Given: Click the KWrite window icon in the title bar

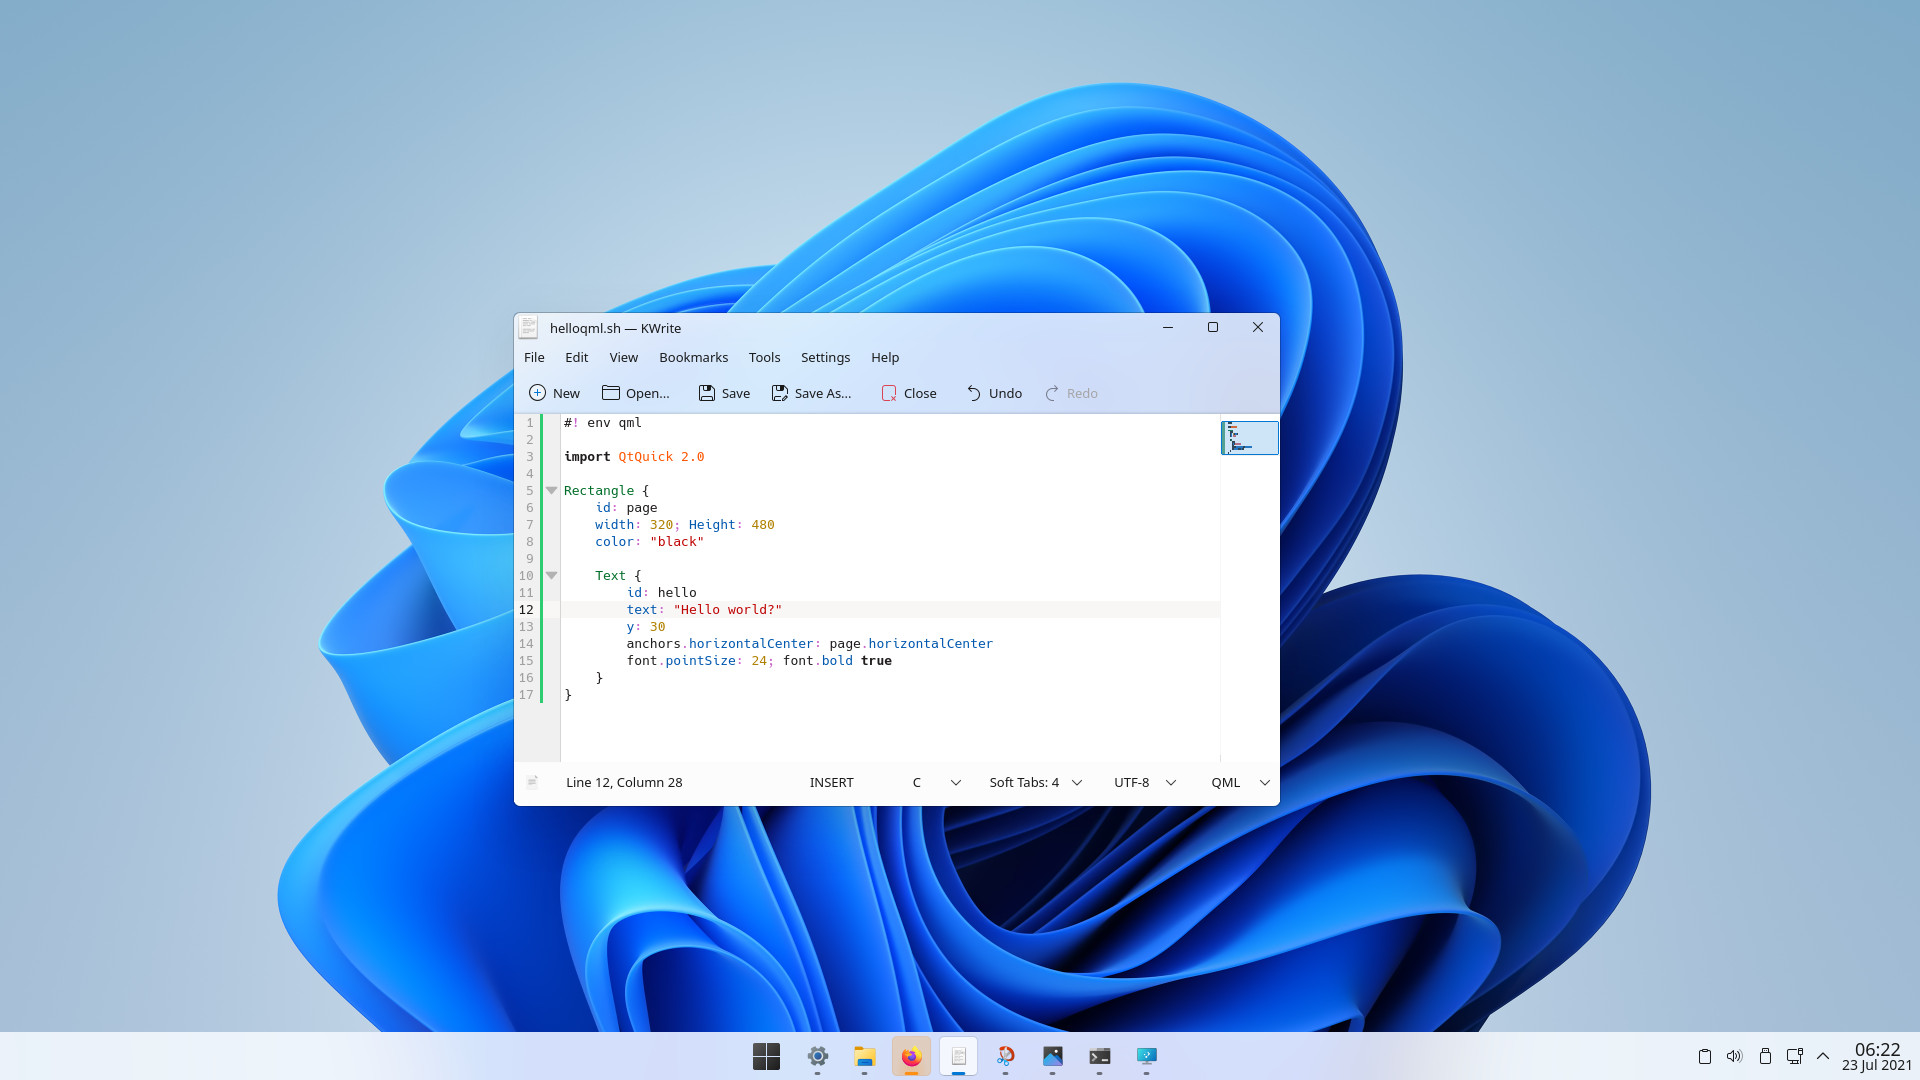Looking at the screenshot, I should pyautogui.click(x=528, y=327).
